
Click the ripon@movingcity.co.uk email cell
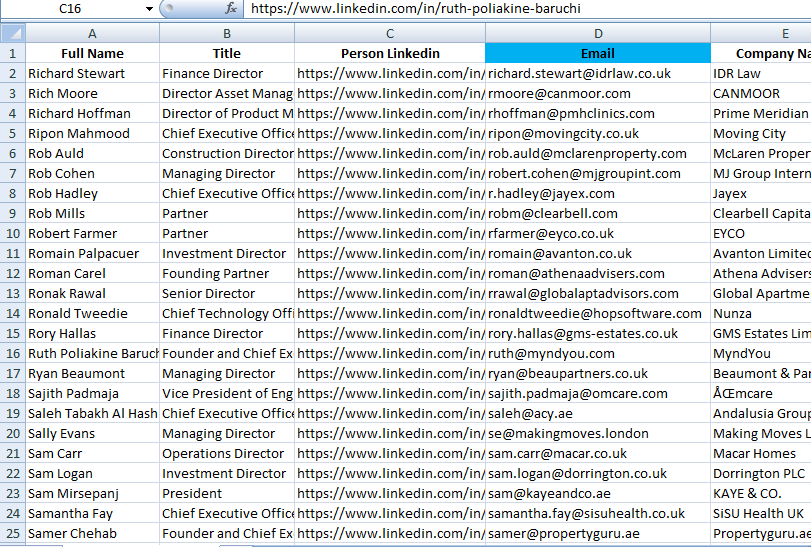click(x=598, y=133)
